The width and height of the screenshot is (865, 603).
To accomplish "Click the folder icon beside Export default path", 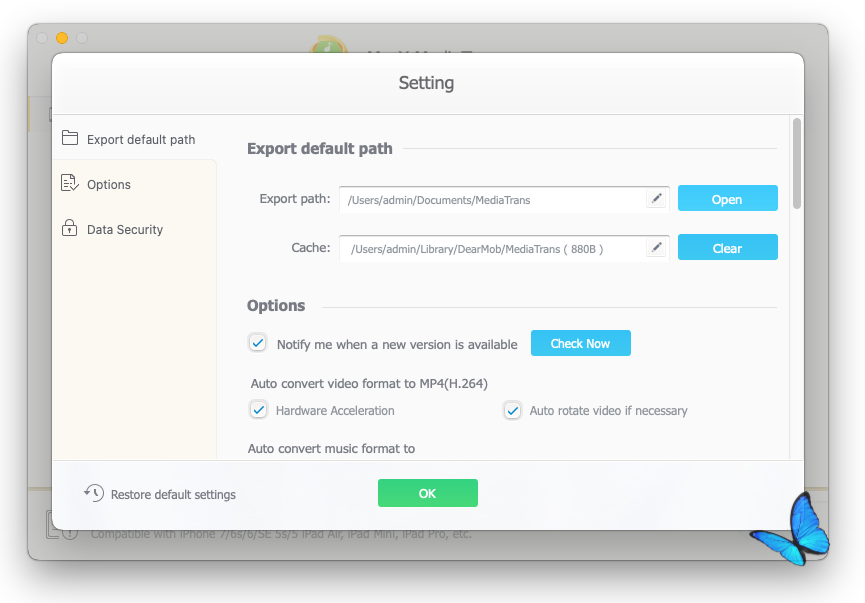I will click(x=70, y=138).
